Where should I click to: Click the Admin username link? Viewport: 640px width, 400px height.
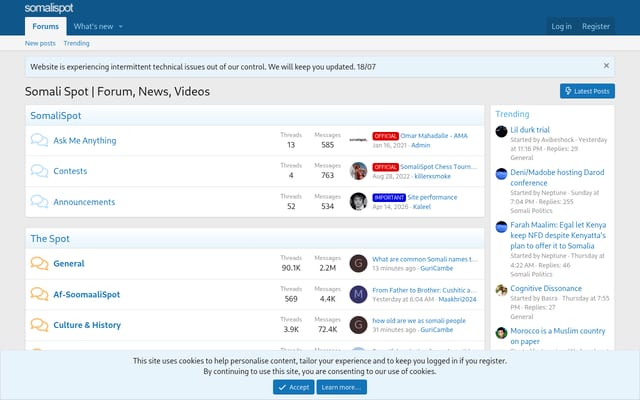420,145
